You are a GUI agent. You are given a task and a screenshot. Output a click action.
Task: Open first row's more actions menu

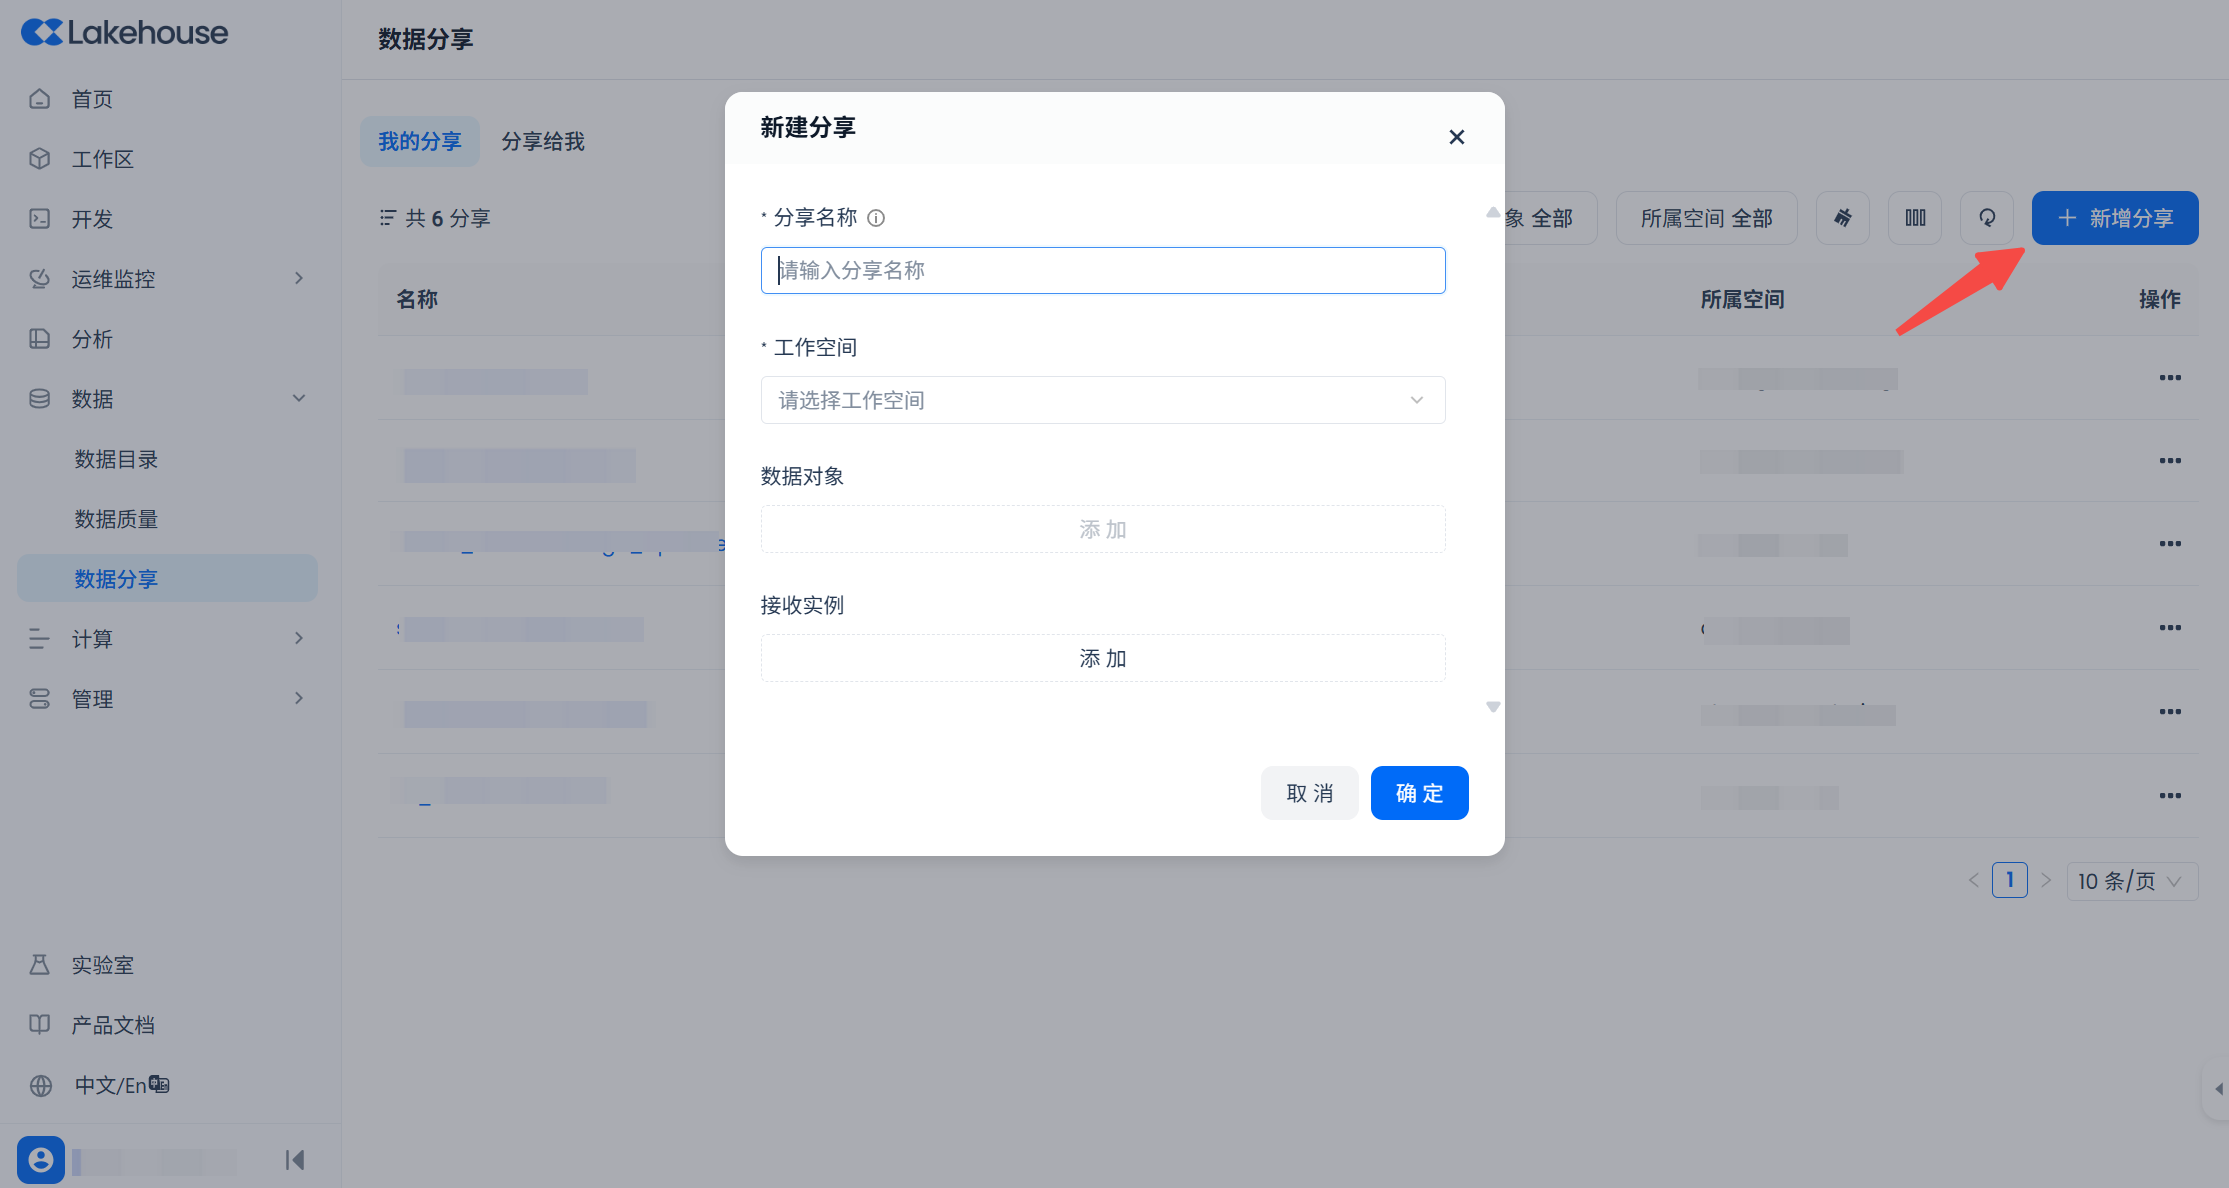[2169, 378]
